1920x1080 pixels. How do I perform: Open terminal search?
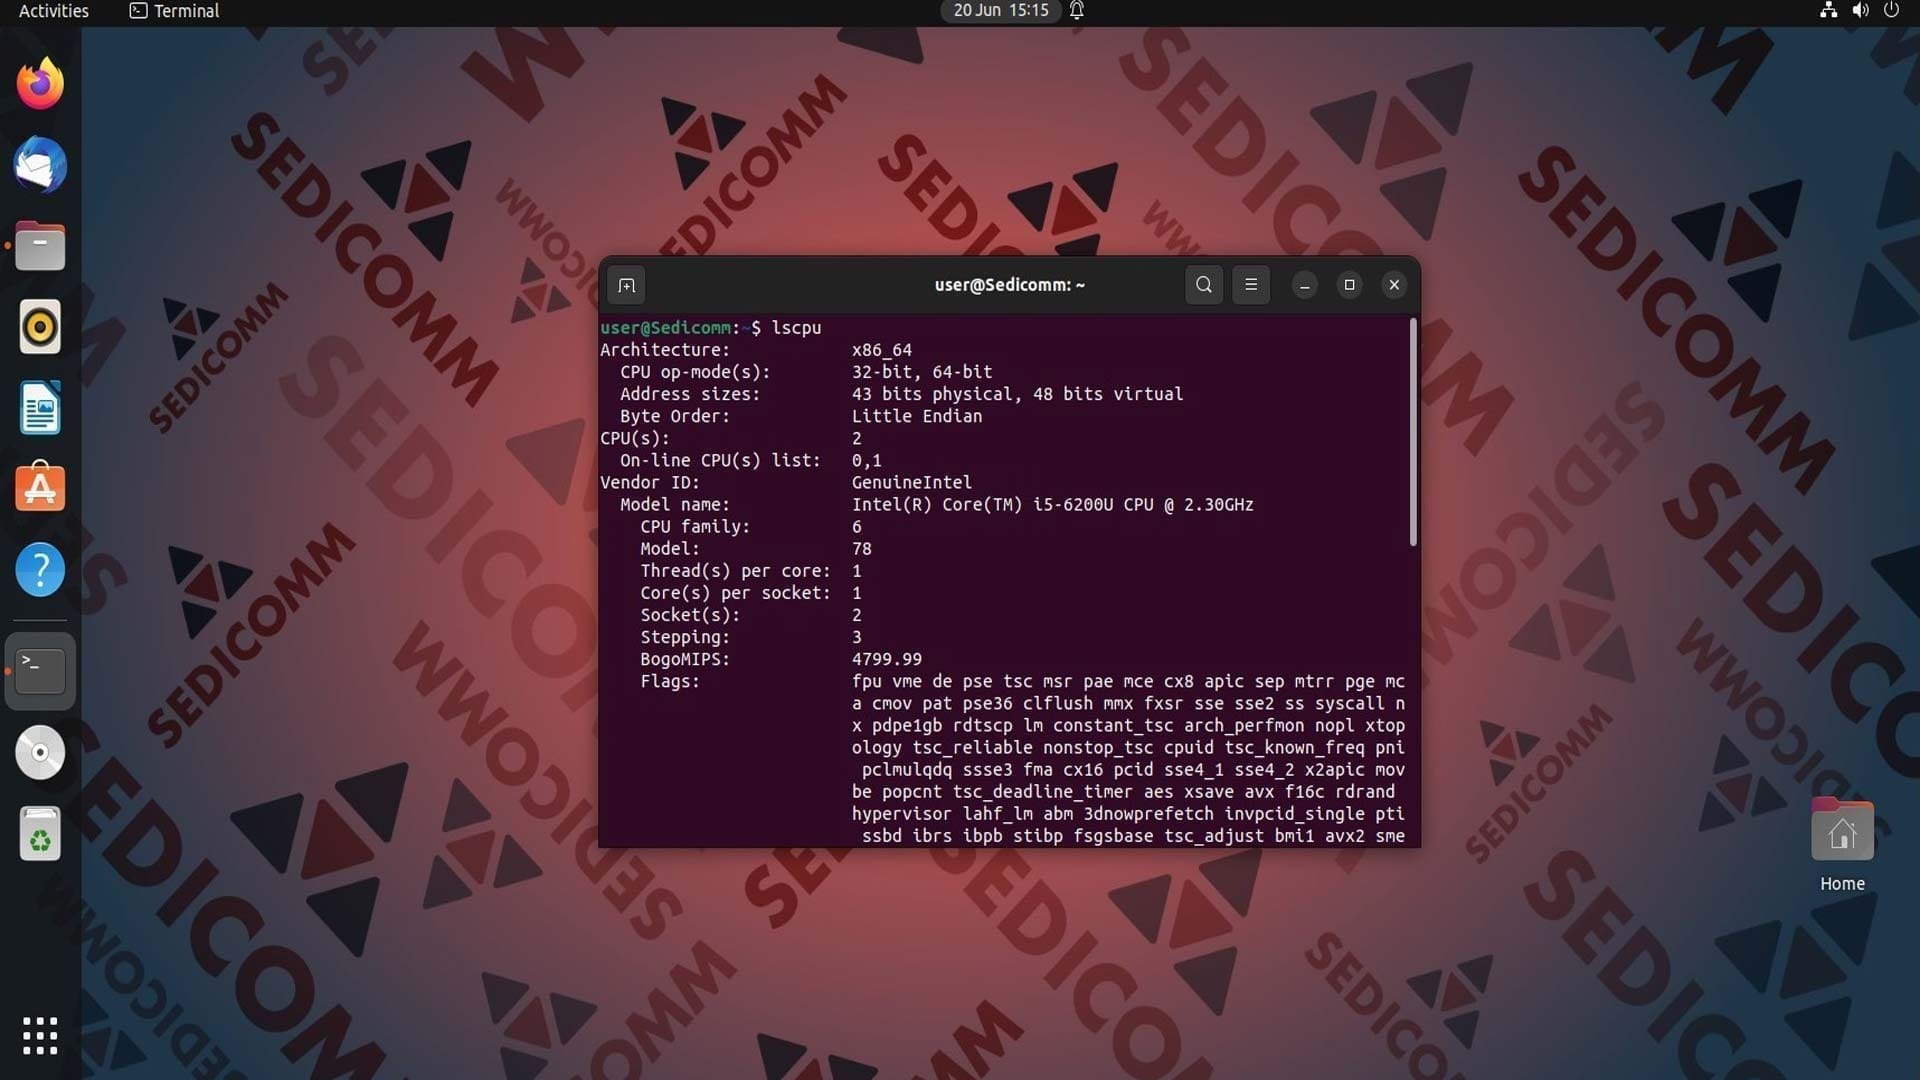(1204, 285)
